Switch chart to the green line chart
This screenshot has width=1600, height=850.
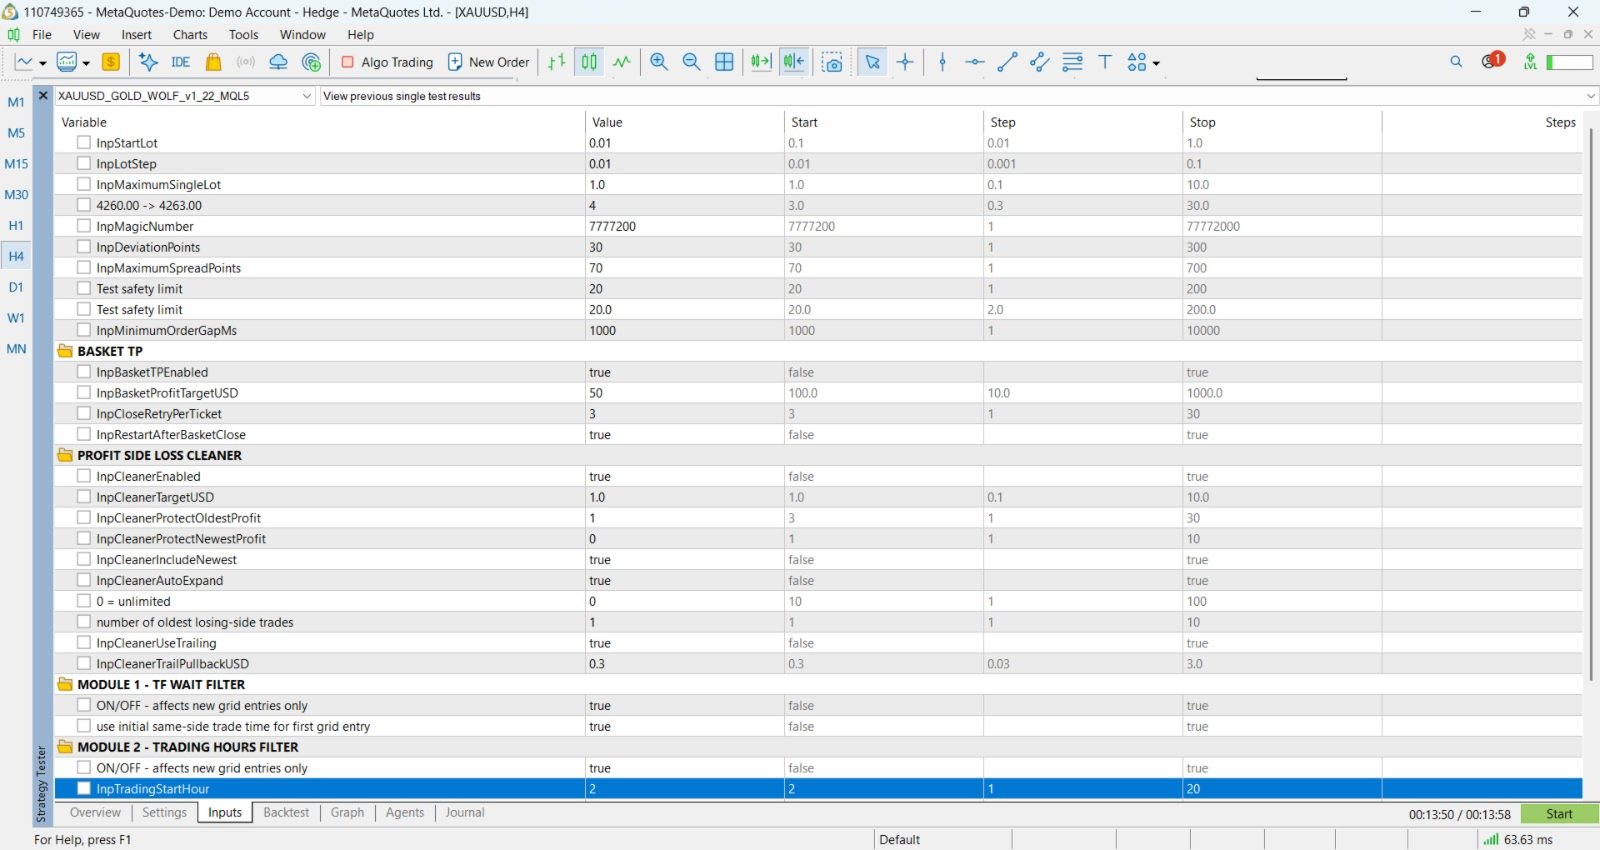(x=622, y=62)
